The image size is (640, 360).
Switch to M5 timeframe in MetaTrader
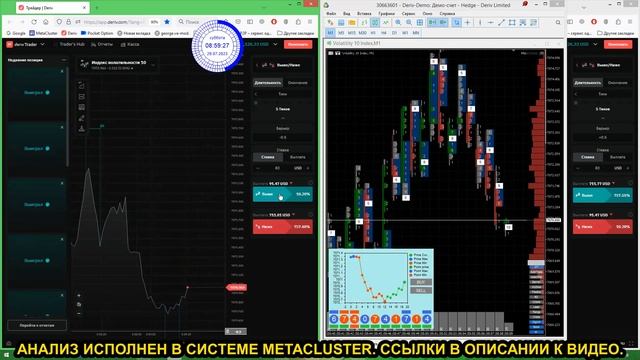pyautogui.click(x=341, y=33)
